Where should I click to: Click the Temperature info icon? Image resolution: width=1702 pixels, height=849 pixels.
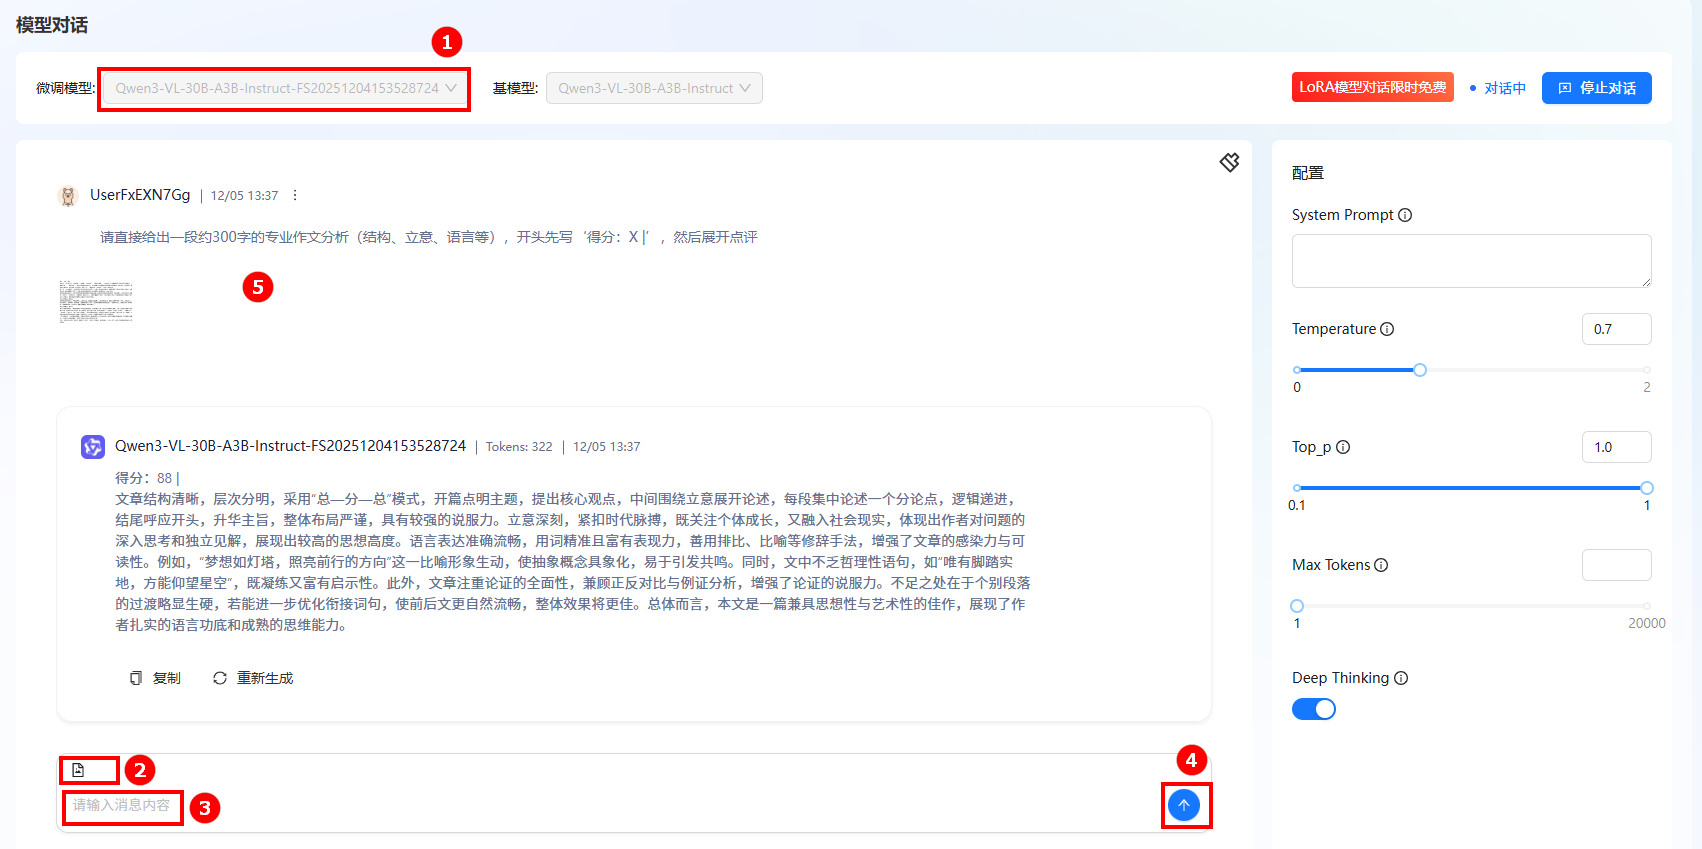pos(1387,329)
